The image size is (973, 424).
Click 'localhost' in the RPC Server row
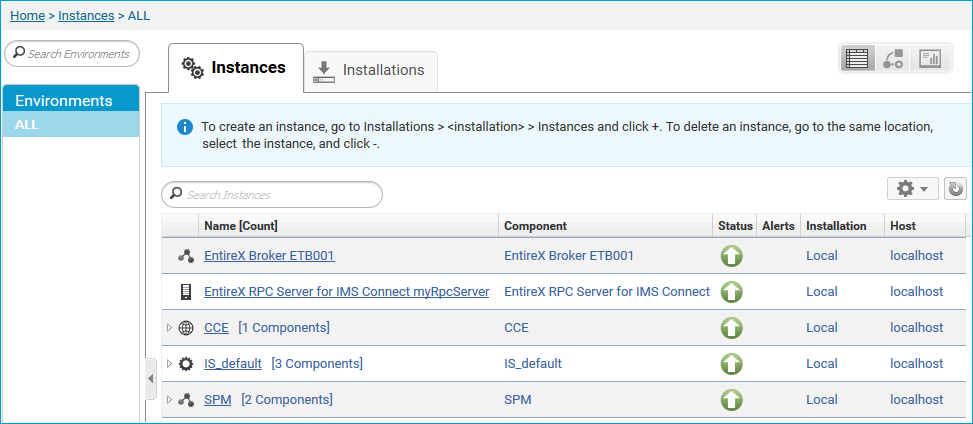pyautogui.click(x=917, y=292)
